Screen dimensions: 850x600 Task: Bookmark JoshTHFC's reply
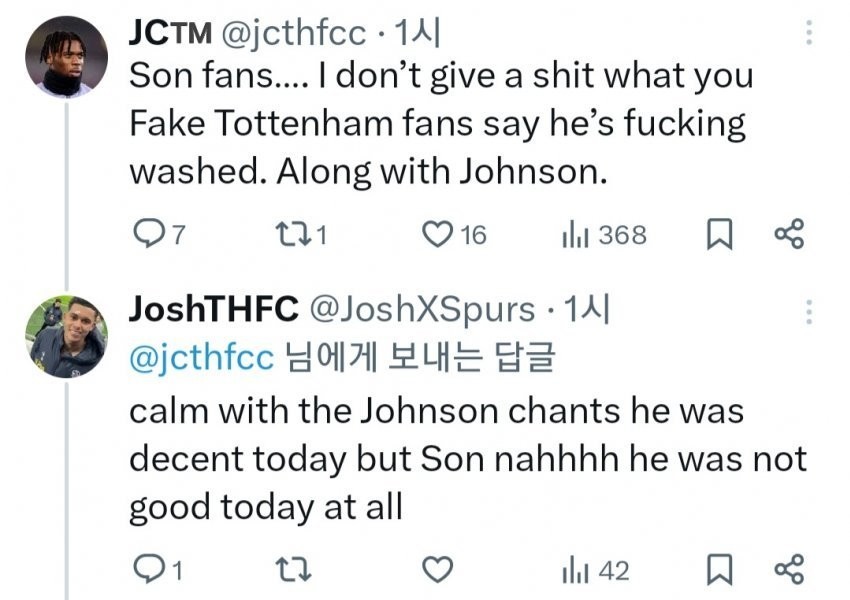718,570
